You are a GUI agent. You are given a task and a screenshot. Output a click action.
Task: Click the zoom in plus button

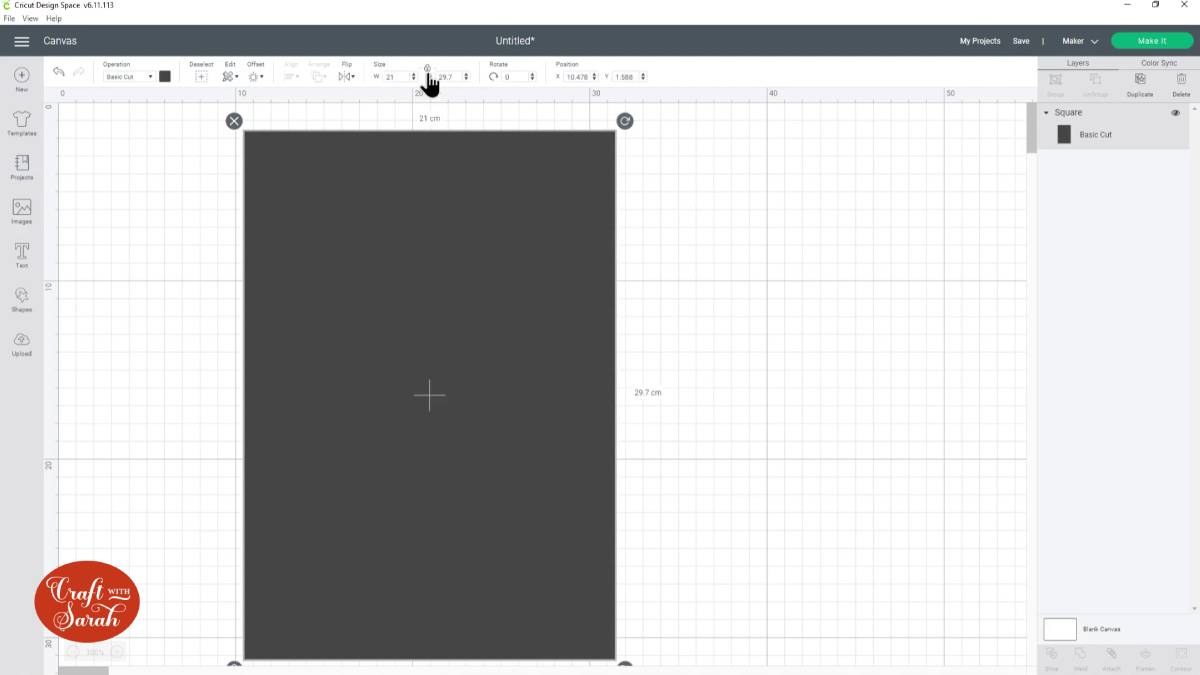(117, 652)
